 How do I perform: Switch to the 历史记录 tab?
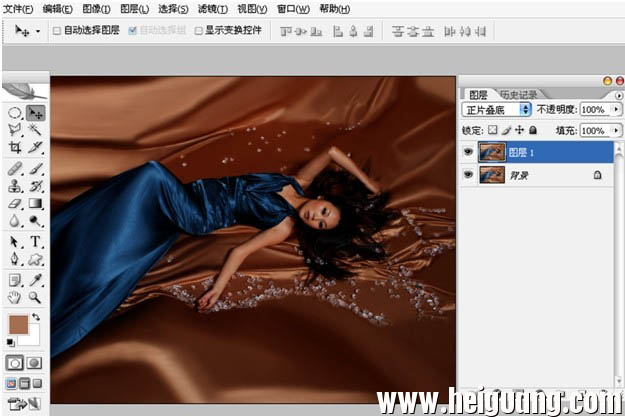(519, 94)
